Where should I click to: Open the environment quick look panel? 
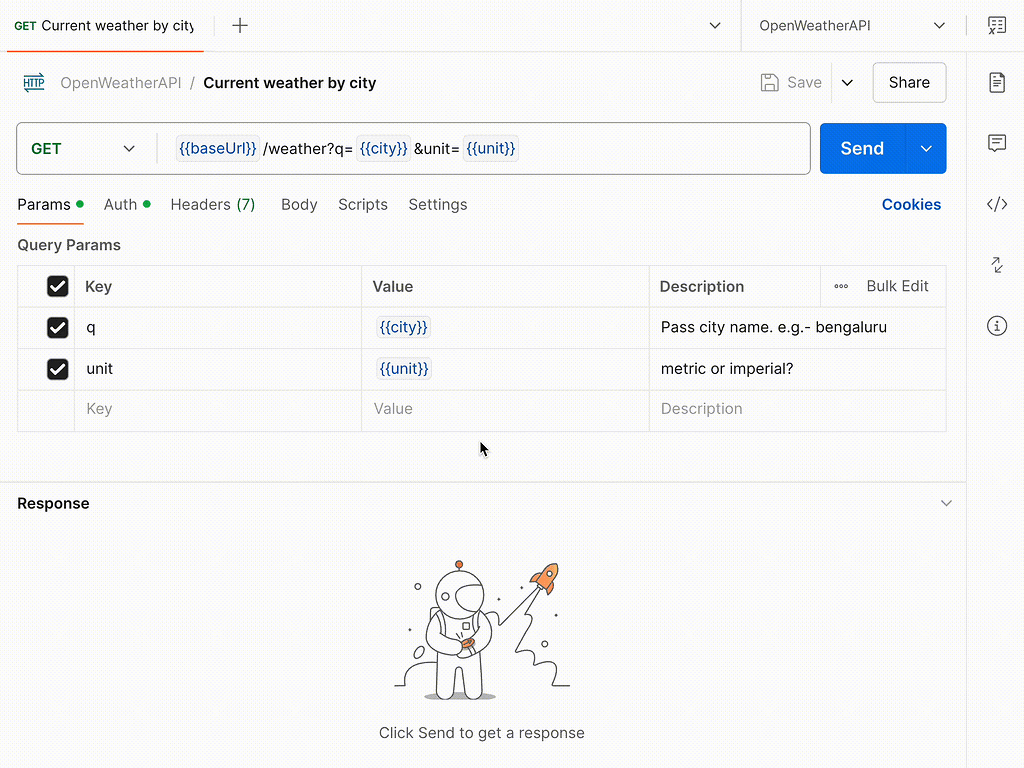(997, 26)
